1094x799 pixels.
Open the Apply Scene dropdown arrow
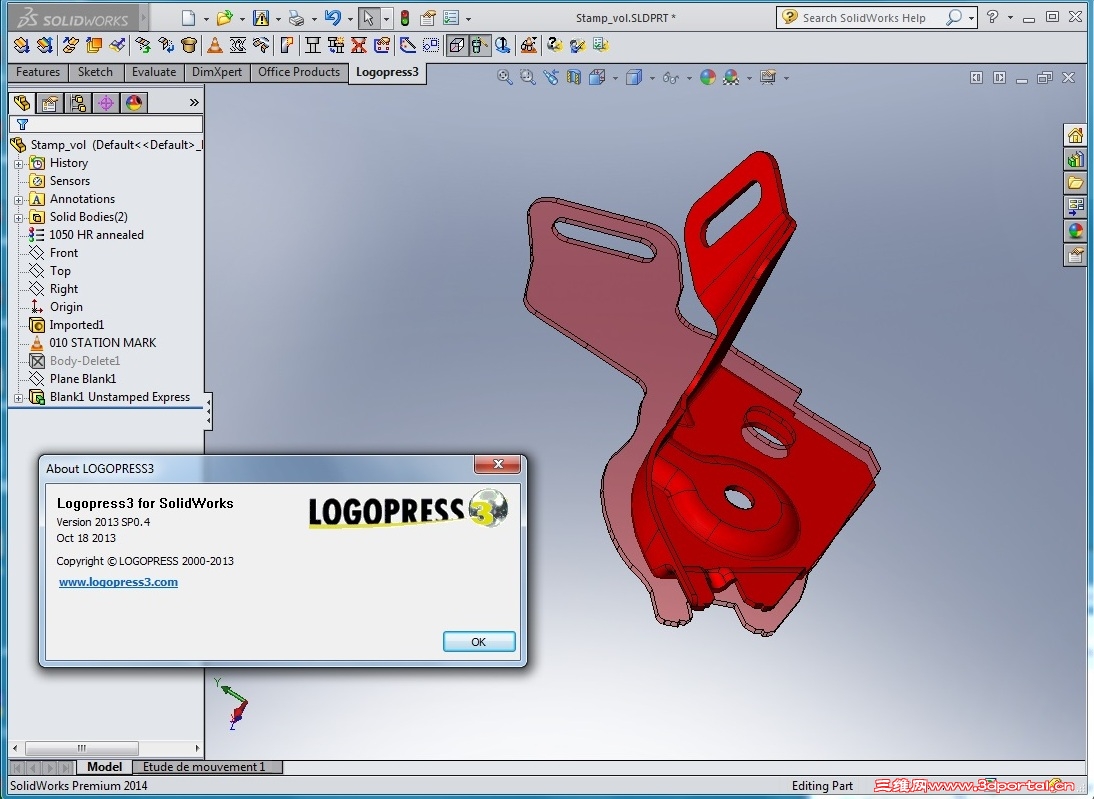(749, 78)
